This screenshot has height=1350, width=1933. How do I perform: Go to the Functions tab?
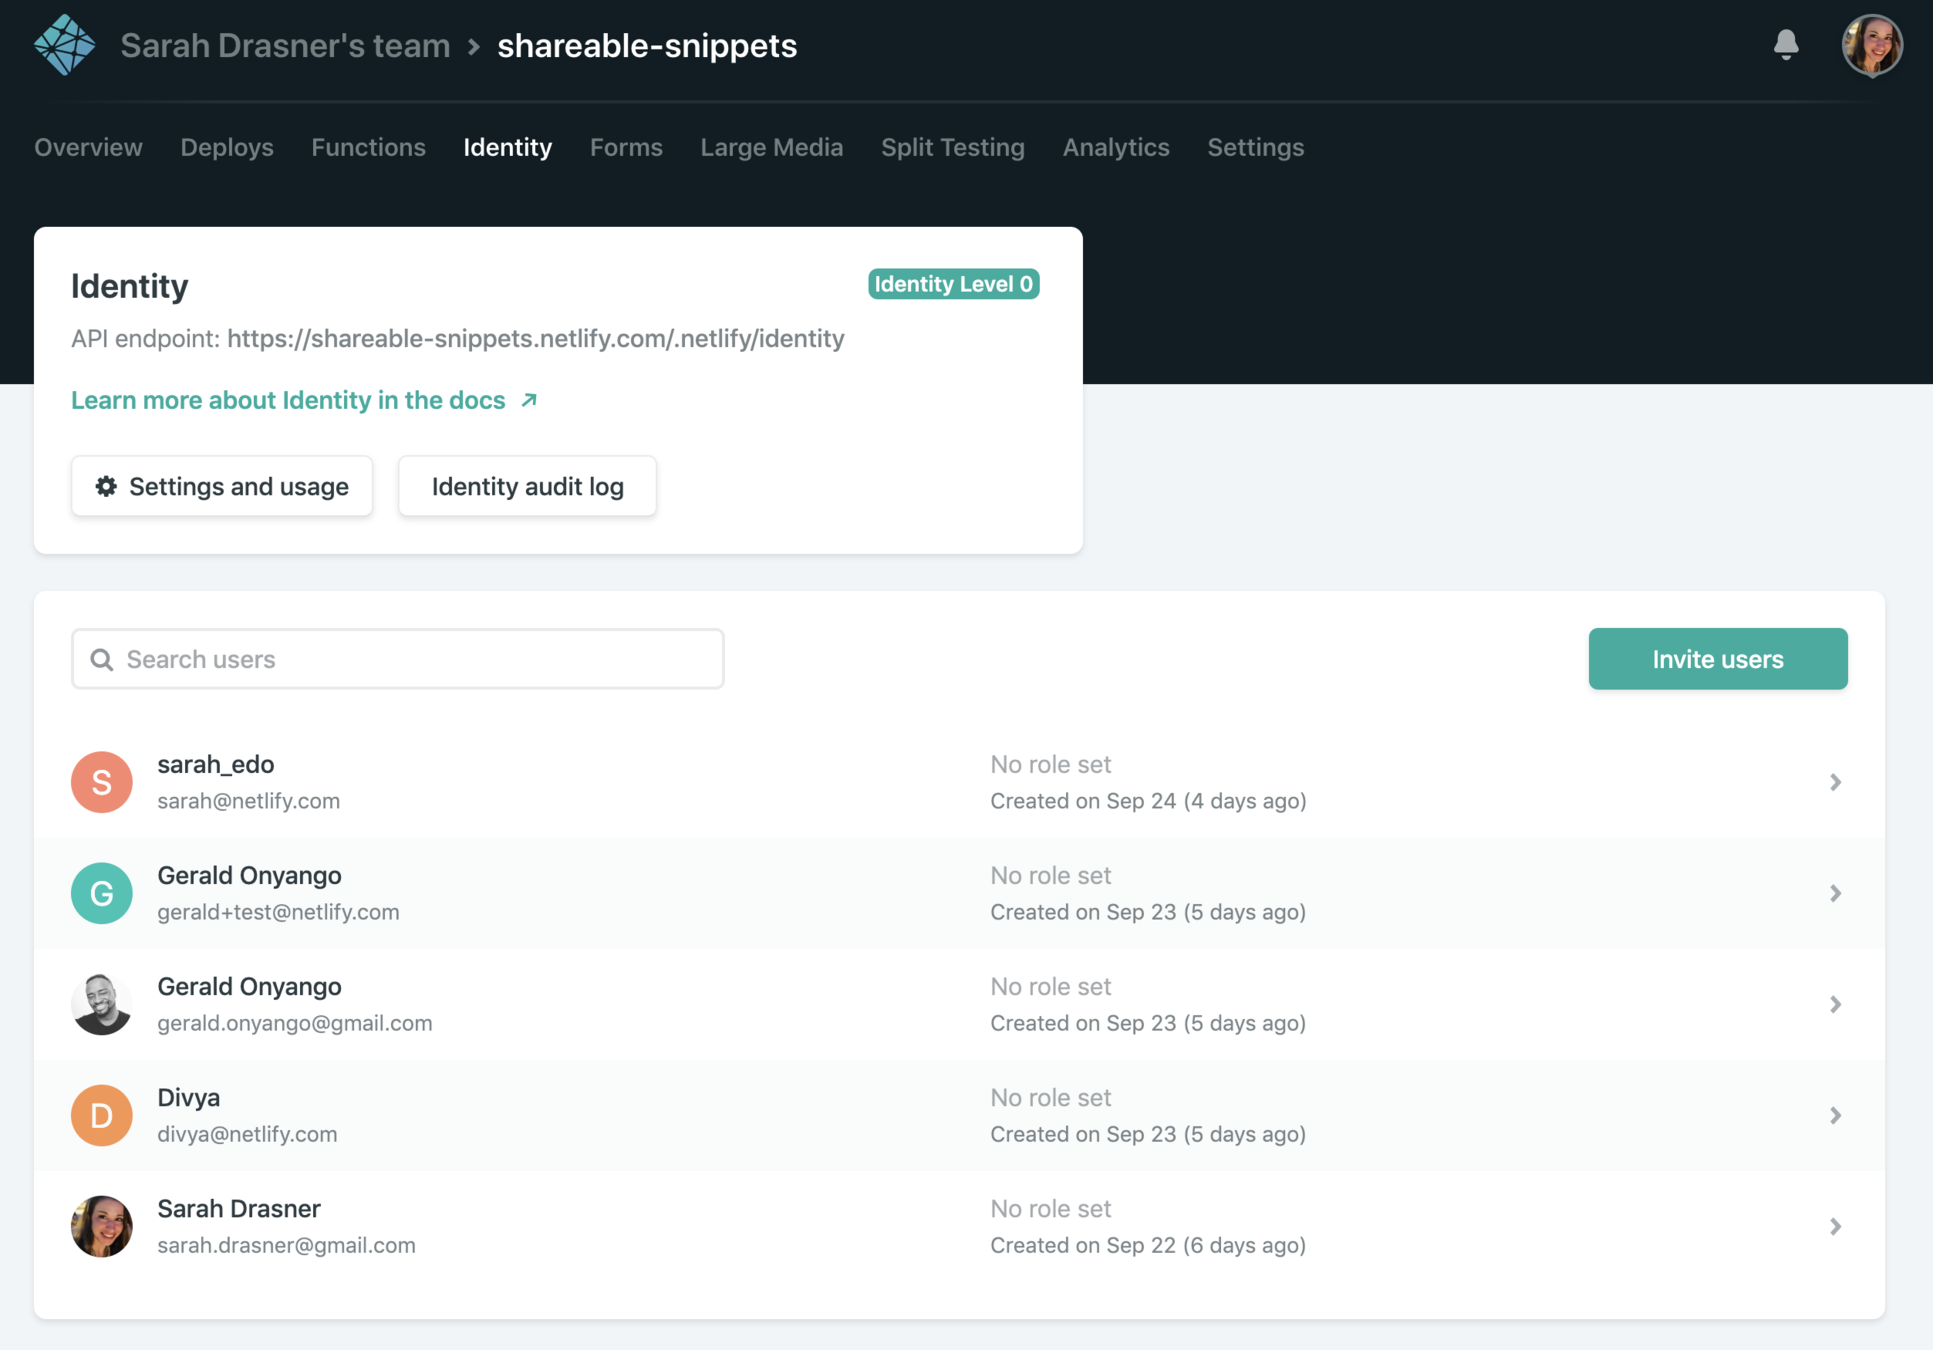tap(368, 147)
